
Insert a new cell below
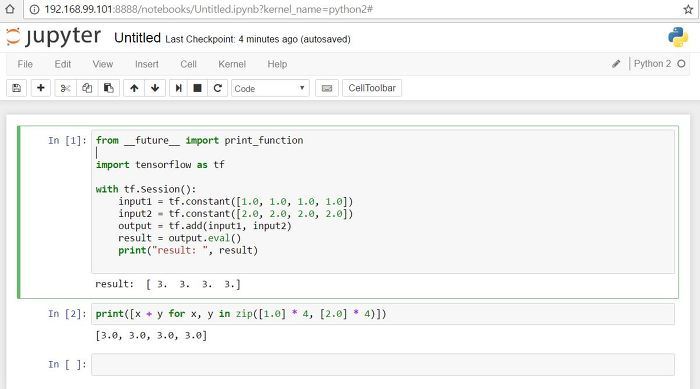click(41, 88)
